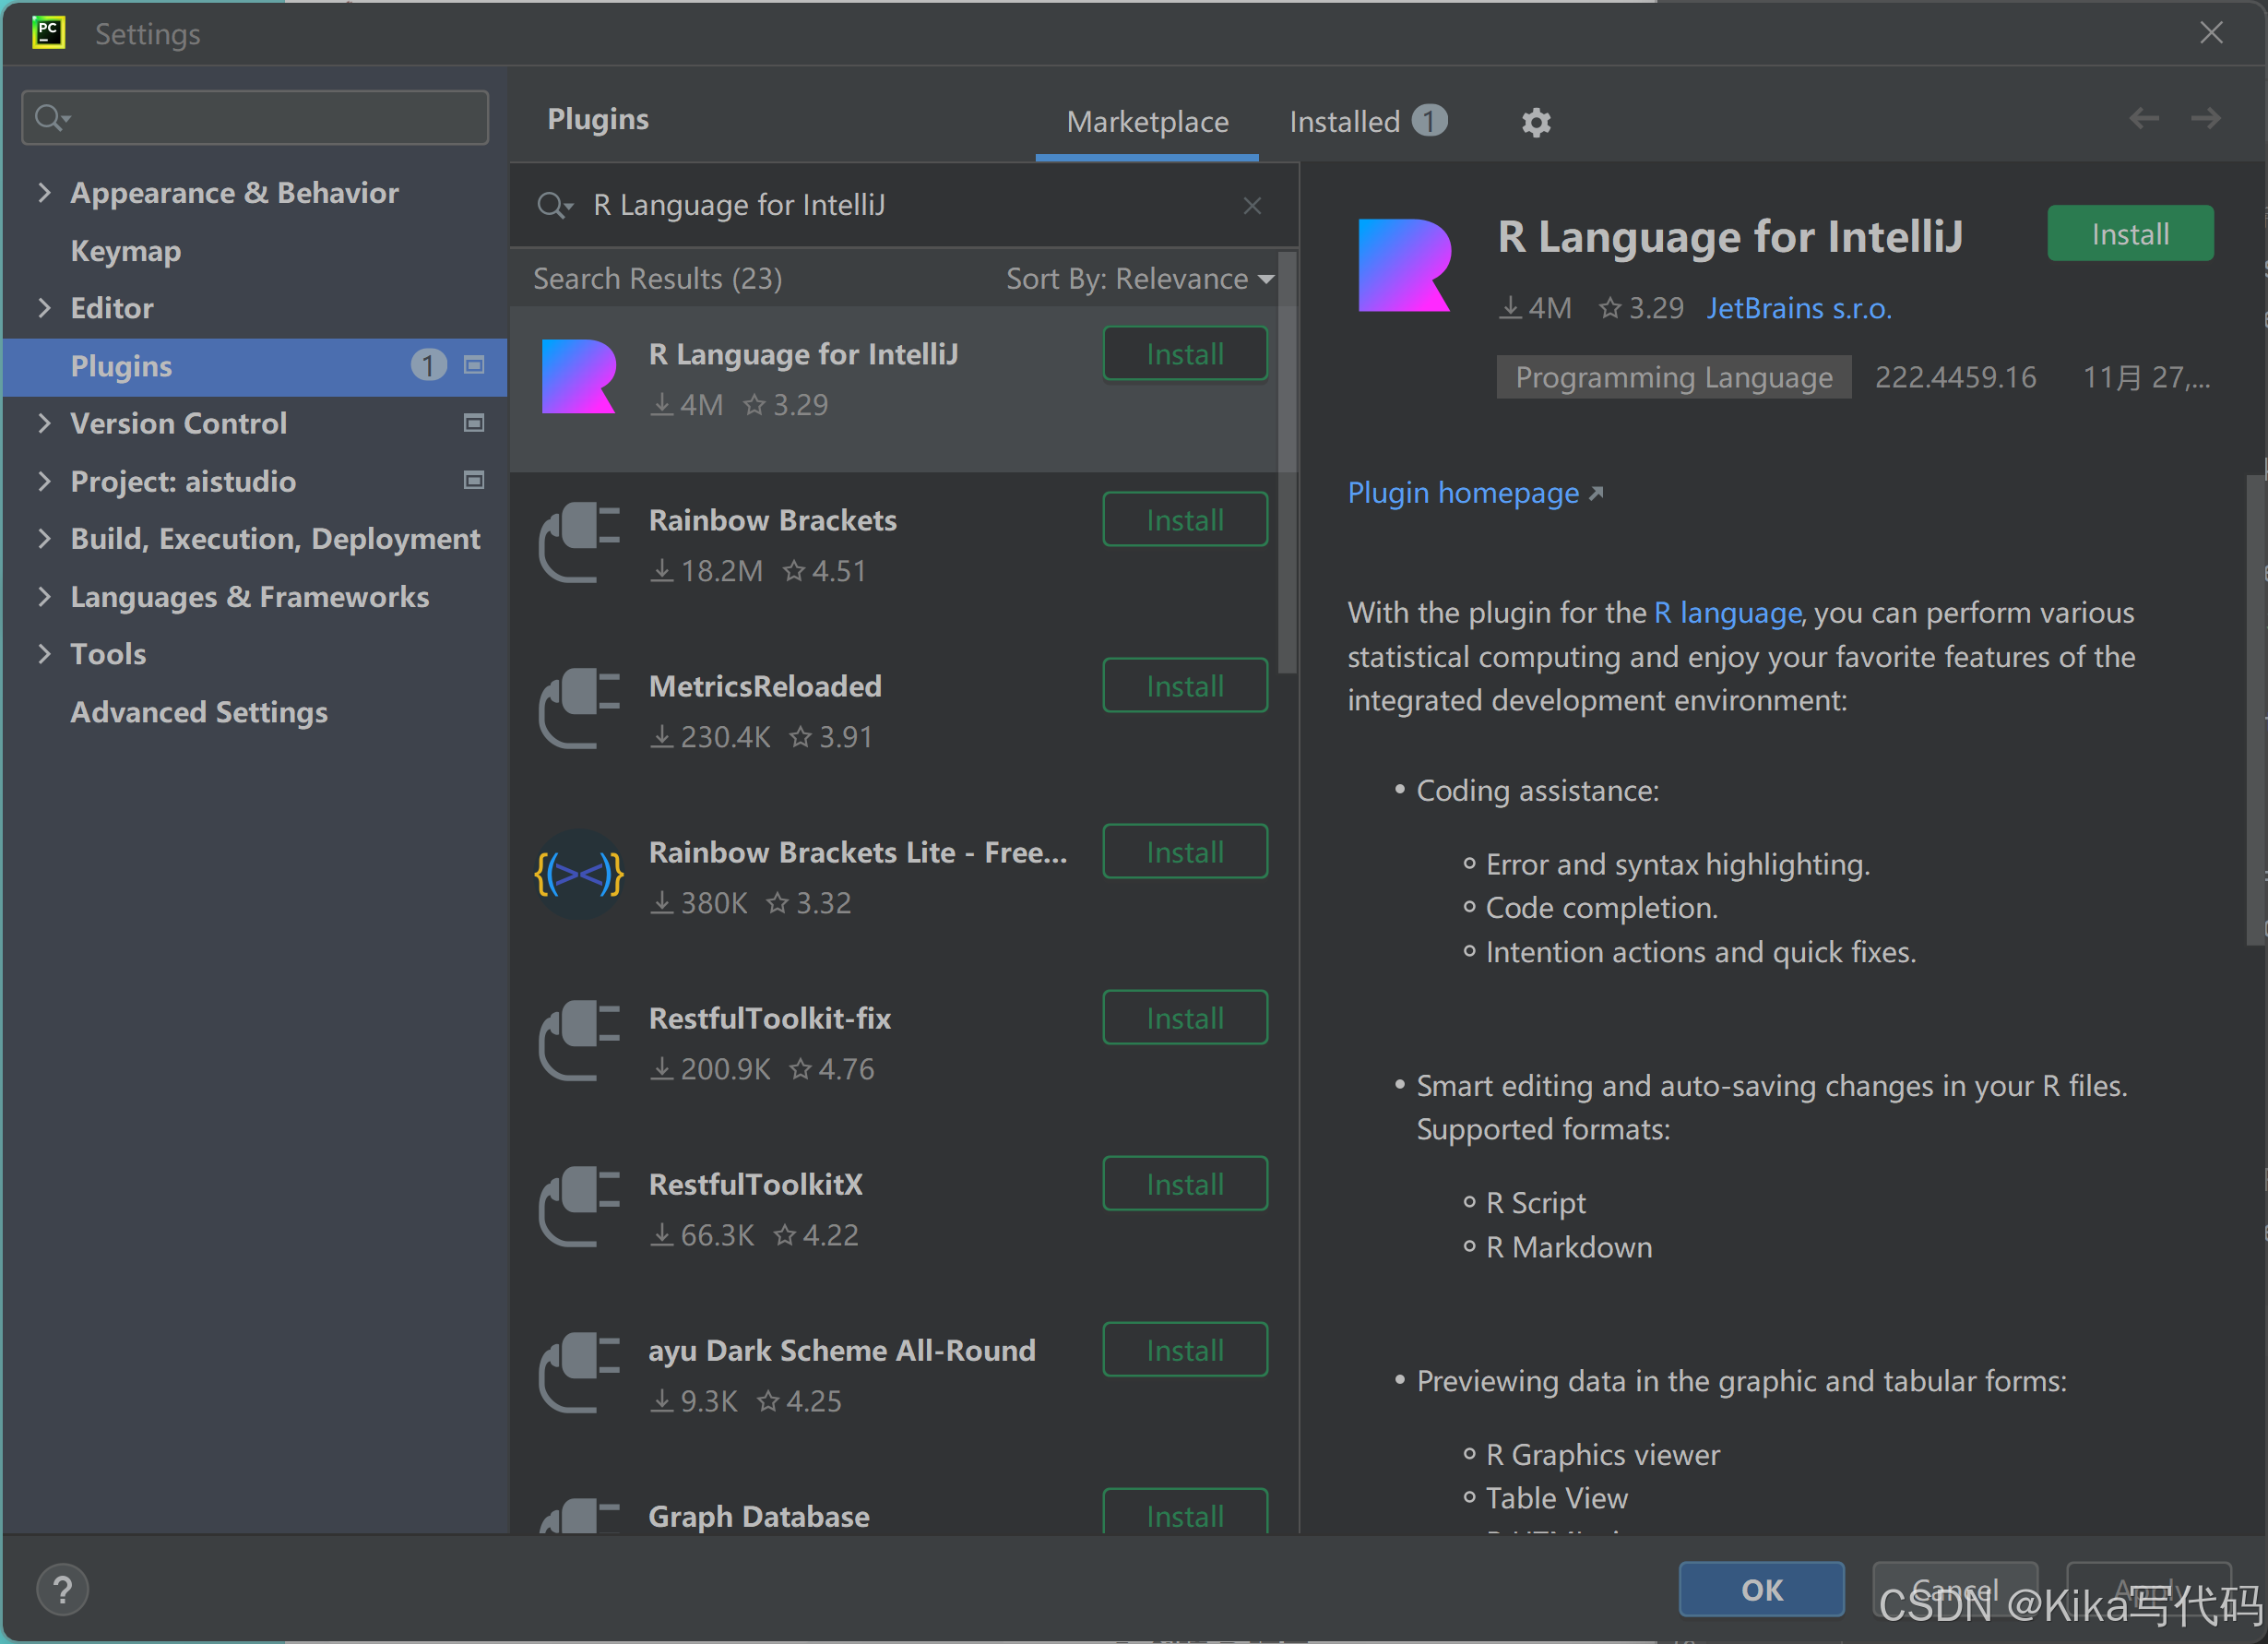Click the Rainbow Brackets Lite plugin icon
The height and width of the screenshot is (1644, 2268).
(x=579, y=875)
